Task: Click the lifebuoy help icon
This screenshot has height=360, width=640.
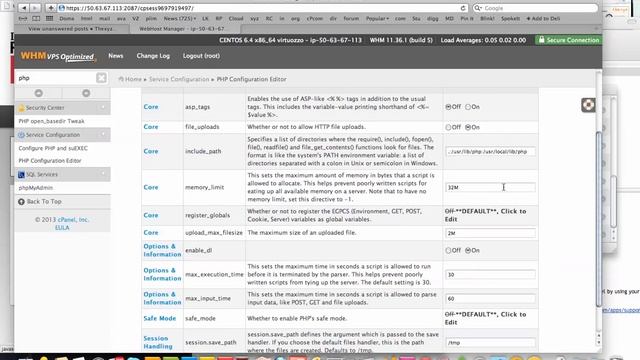Action: pos(588,105)
